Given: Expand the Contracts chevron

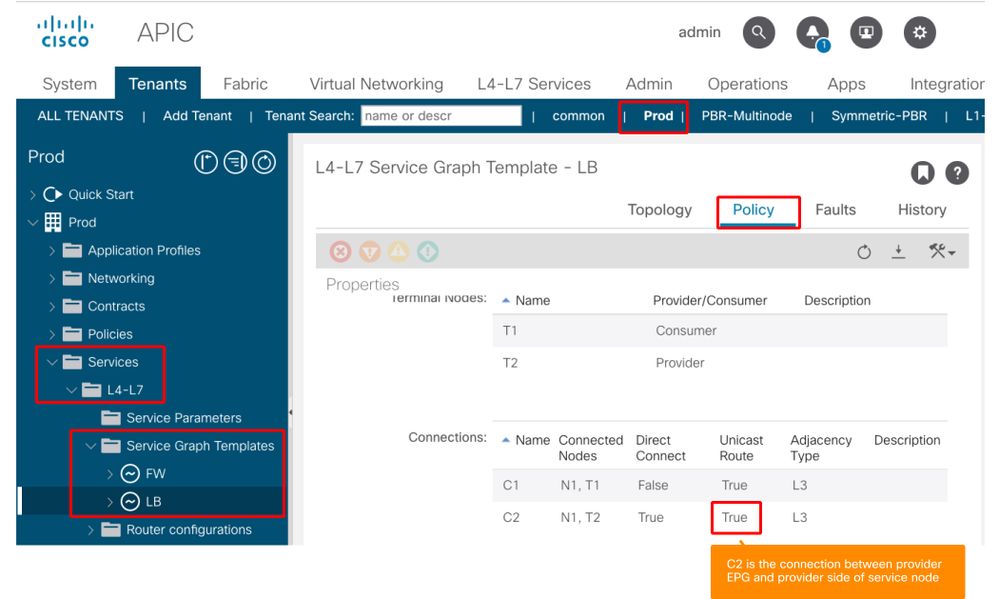Looking at the screenshot, I should (52, 307).
